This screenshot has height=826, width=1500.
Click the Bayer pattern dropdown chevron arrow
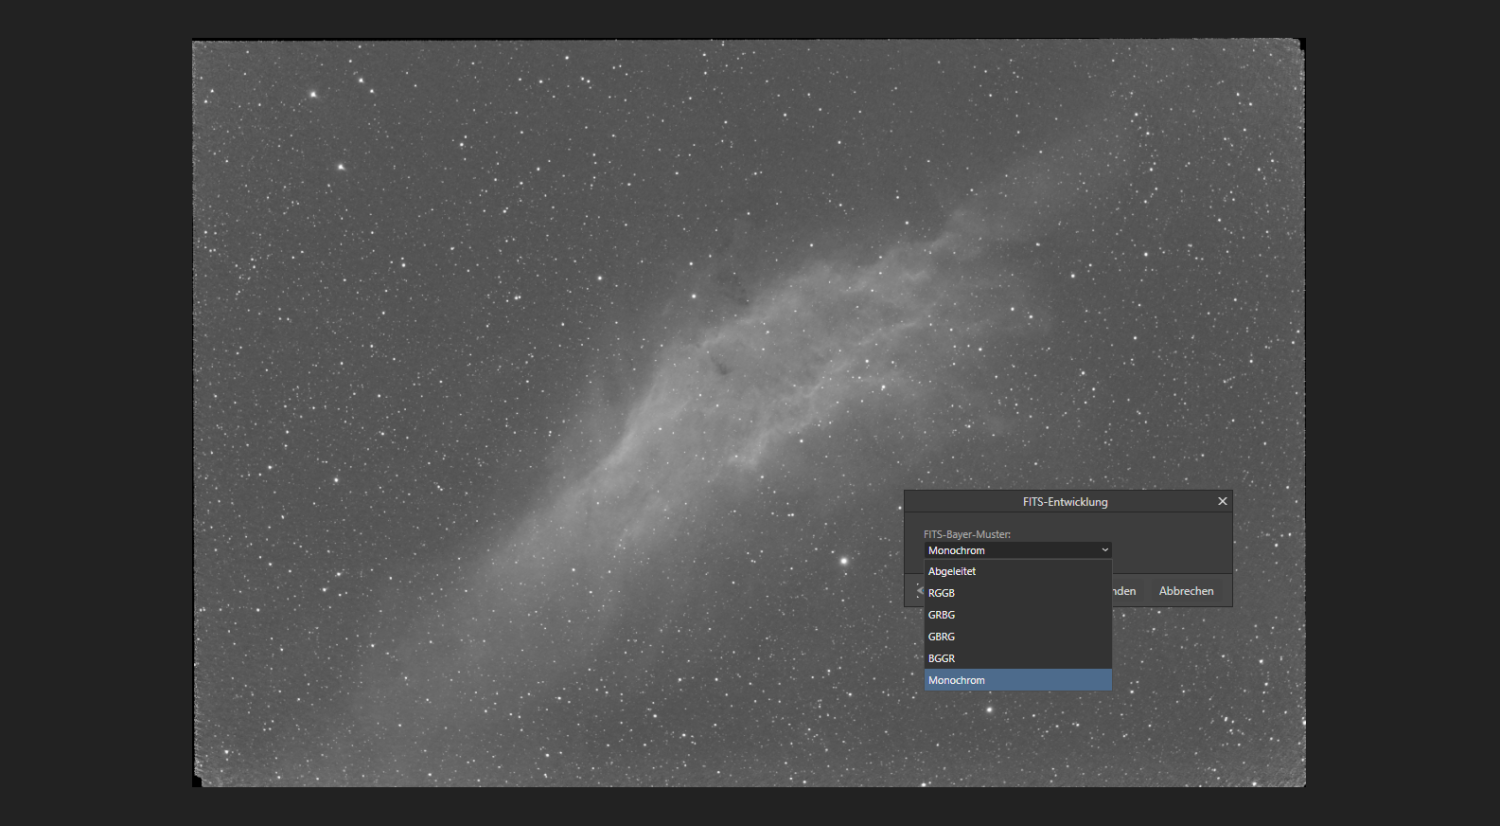click(1104, 550)
